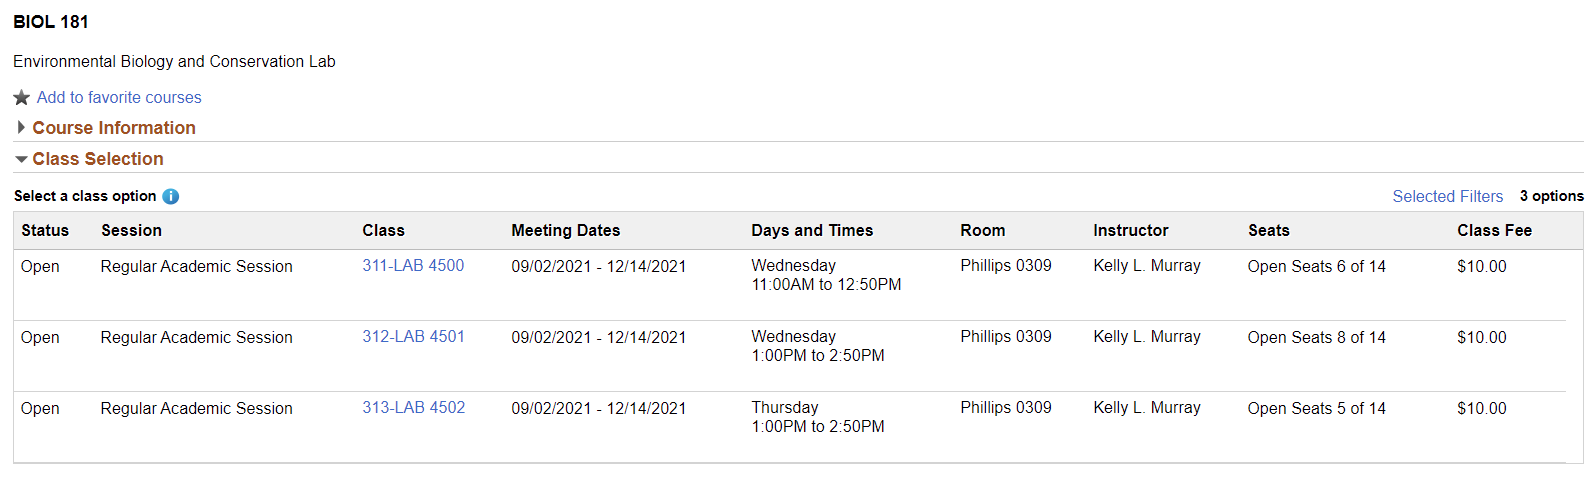Click the Session column header
The width and height of the screenshot is (1592, 486).
click(x=131, y=230)
